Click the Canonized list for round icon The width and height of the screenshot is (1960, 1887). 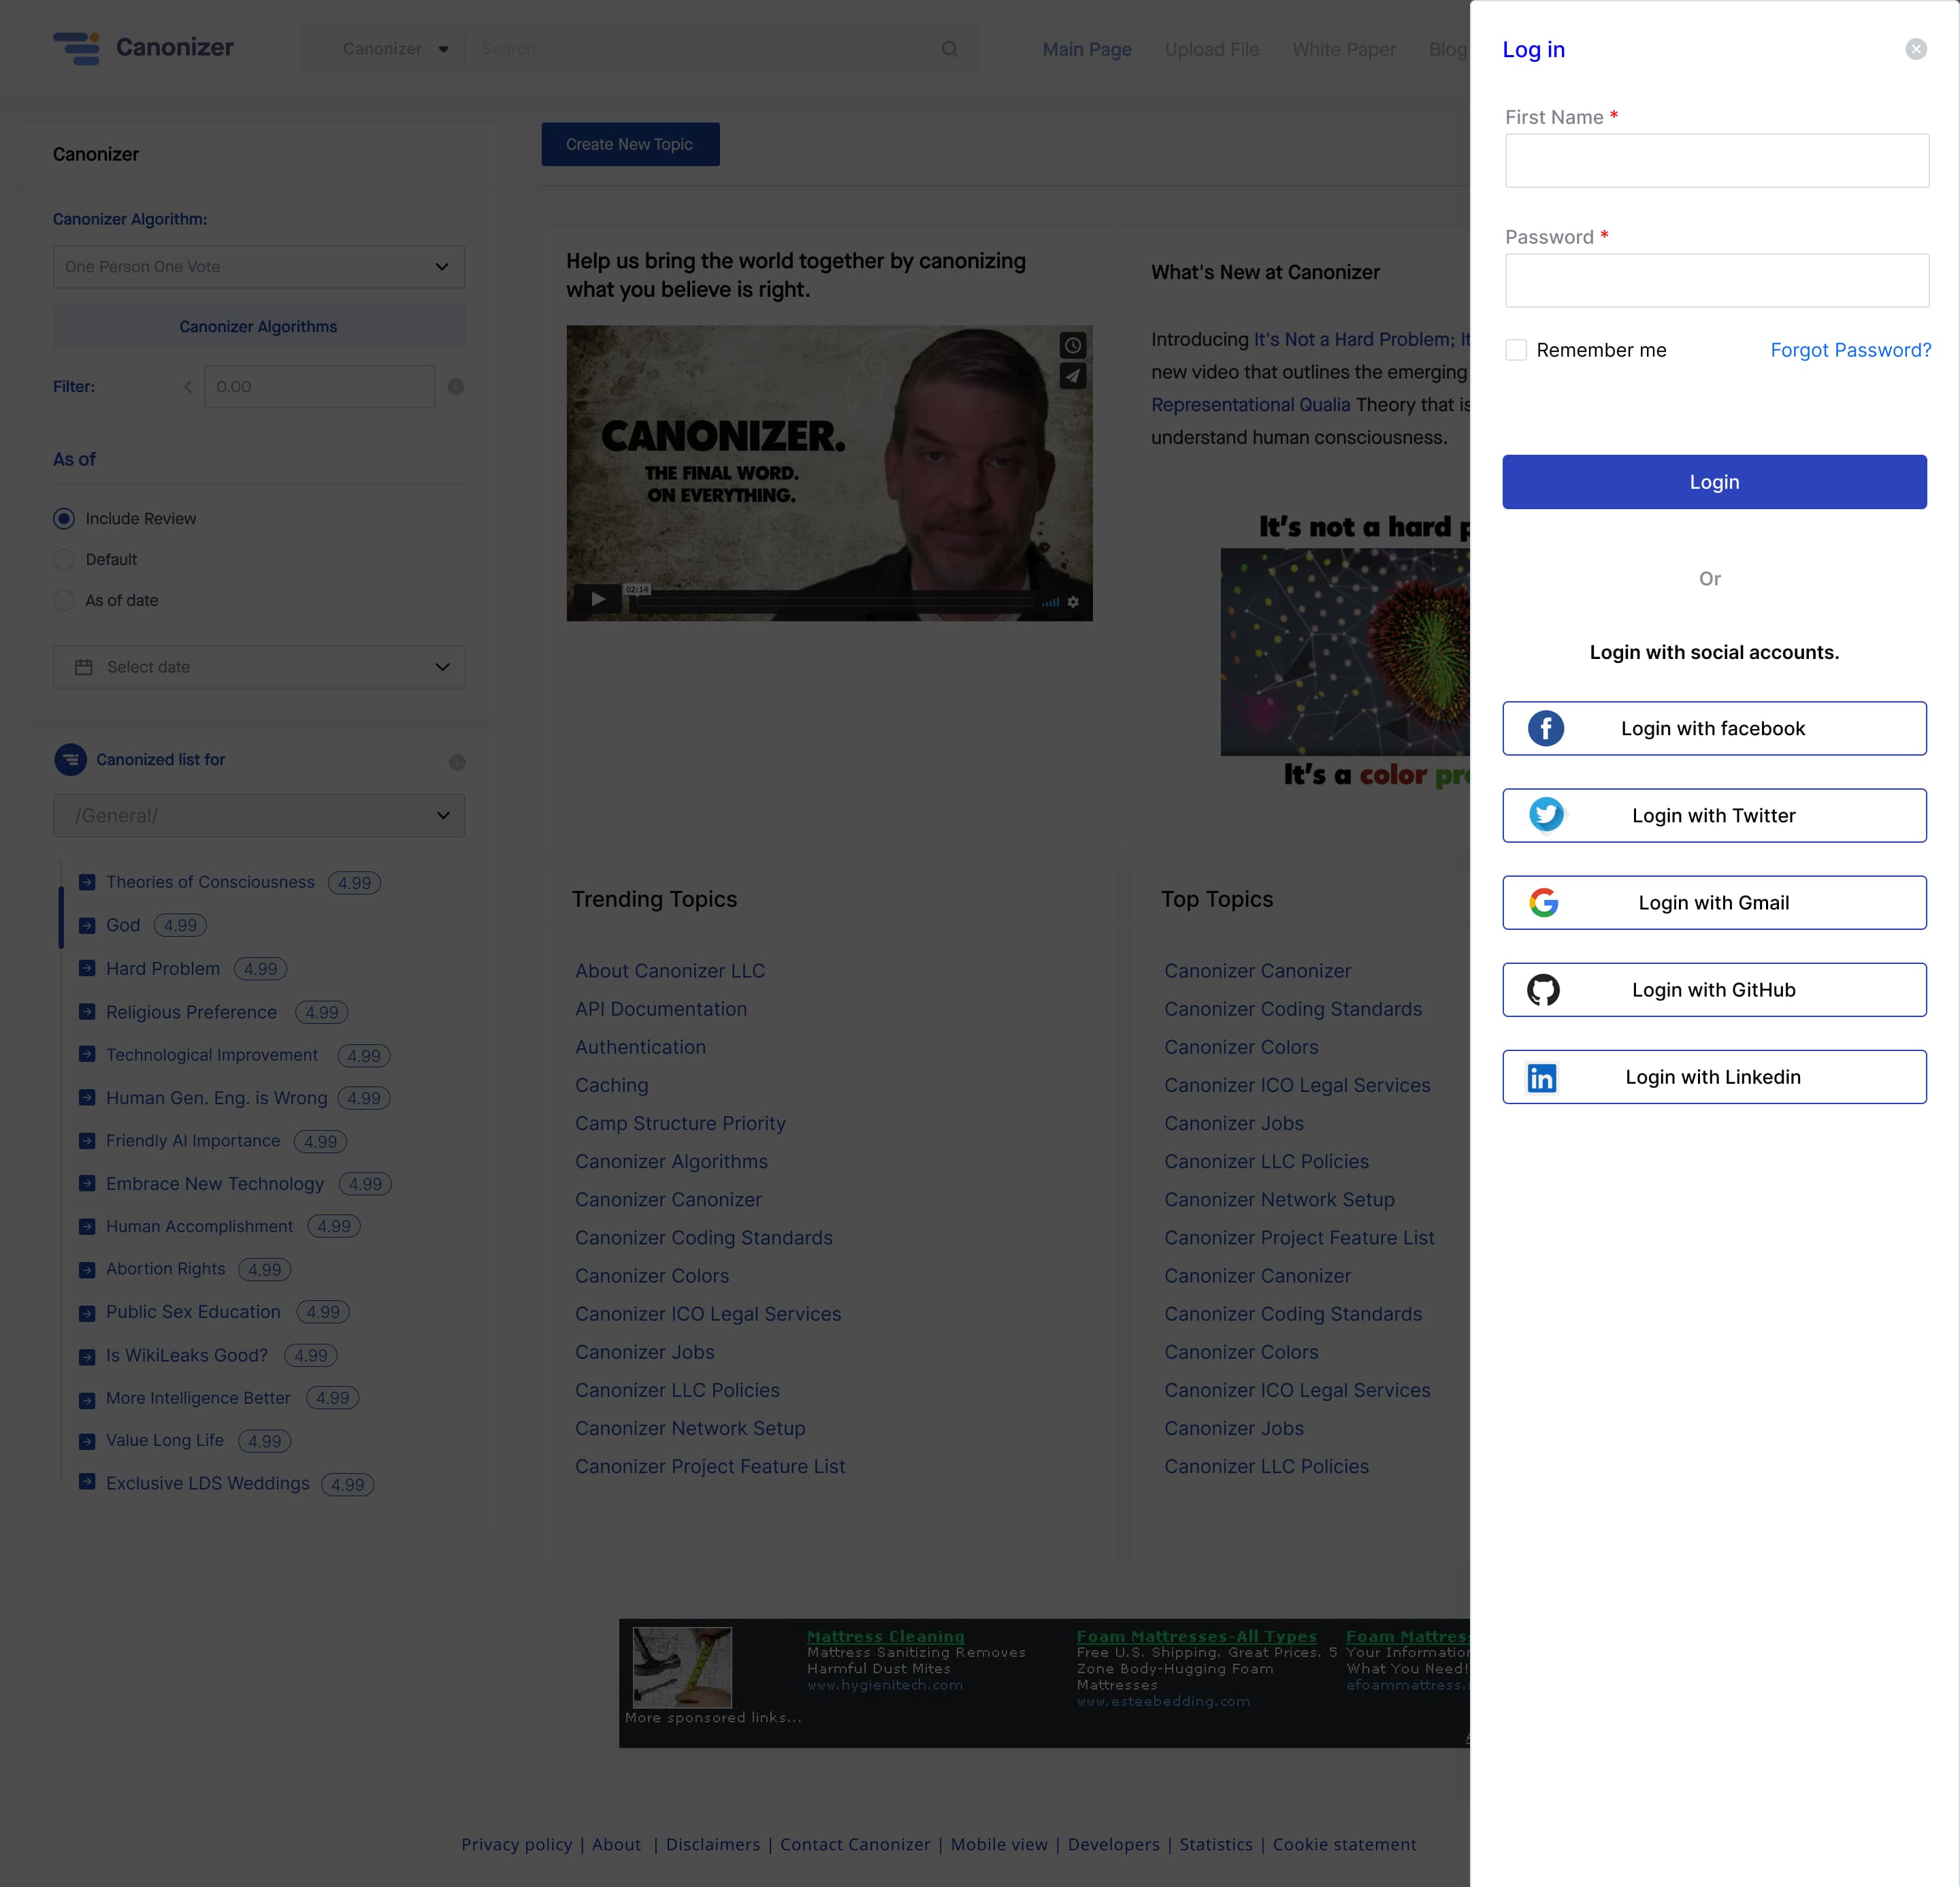pyautogui.click(x=70, y=760)
